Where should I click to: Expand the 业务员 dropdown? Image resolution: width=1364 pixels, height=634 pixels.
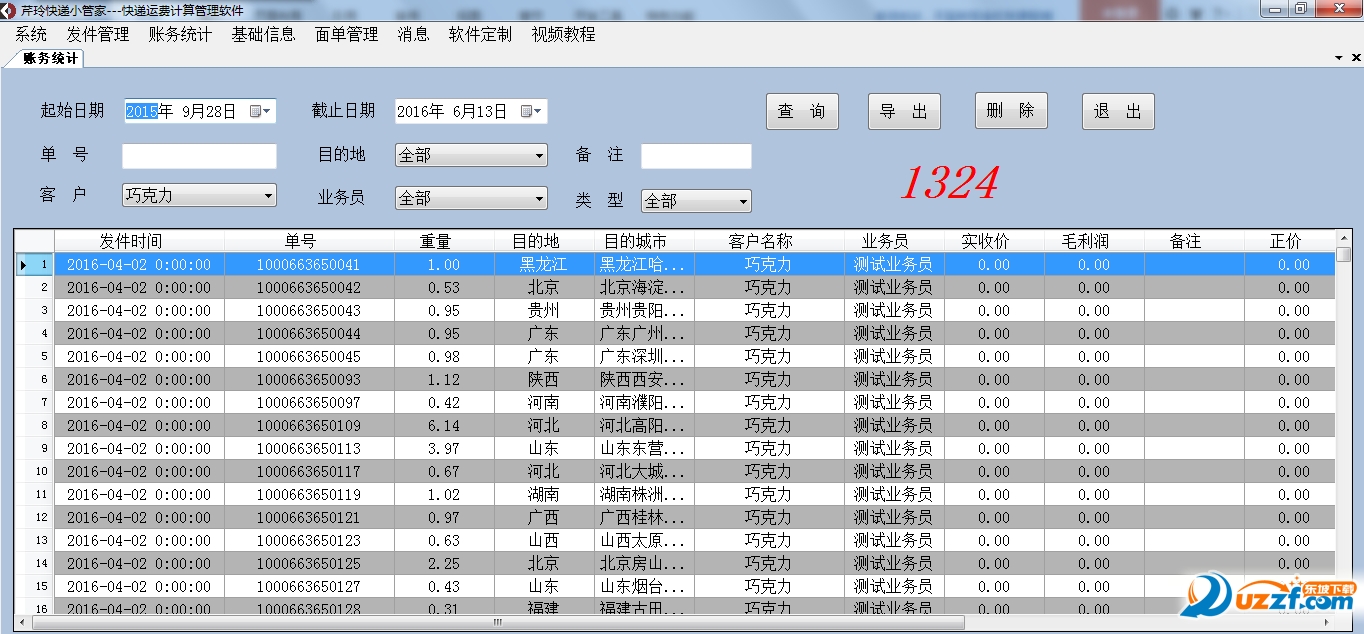[x=540, y=198]
